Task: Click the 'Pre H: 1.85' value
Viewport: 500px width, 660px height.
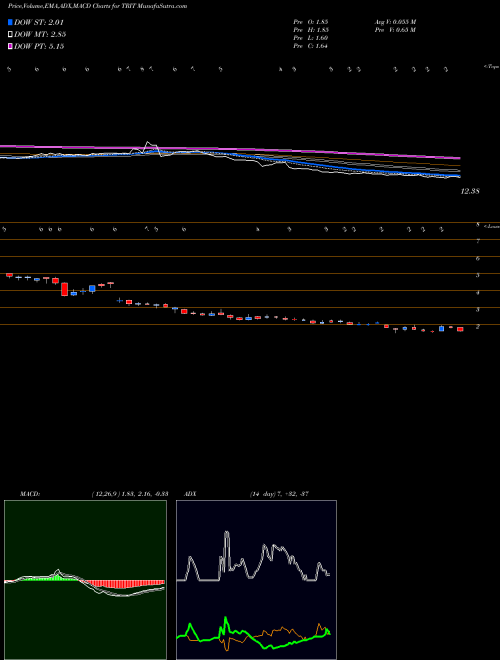Action: click(x=311, y=30)
